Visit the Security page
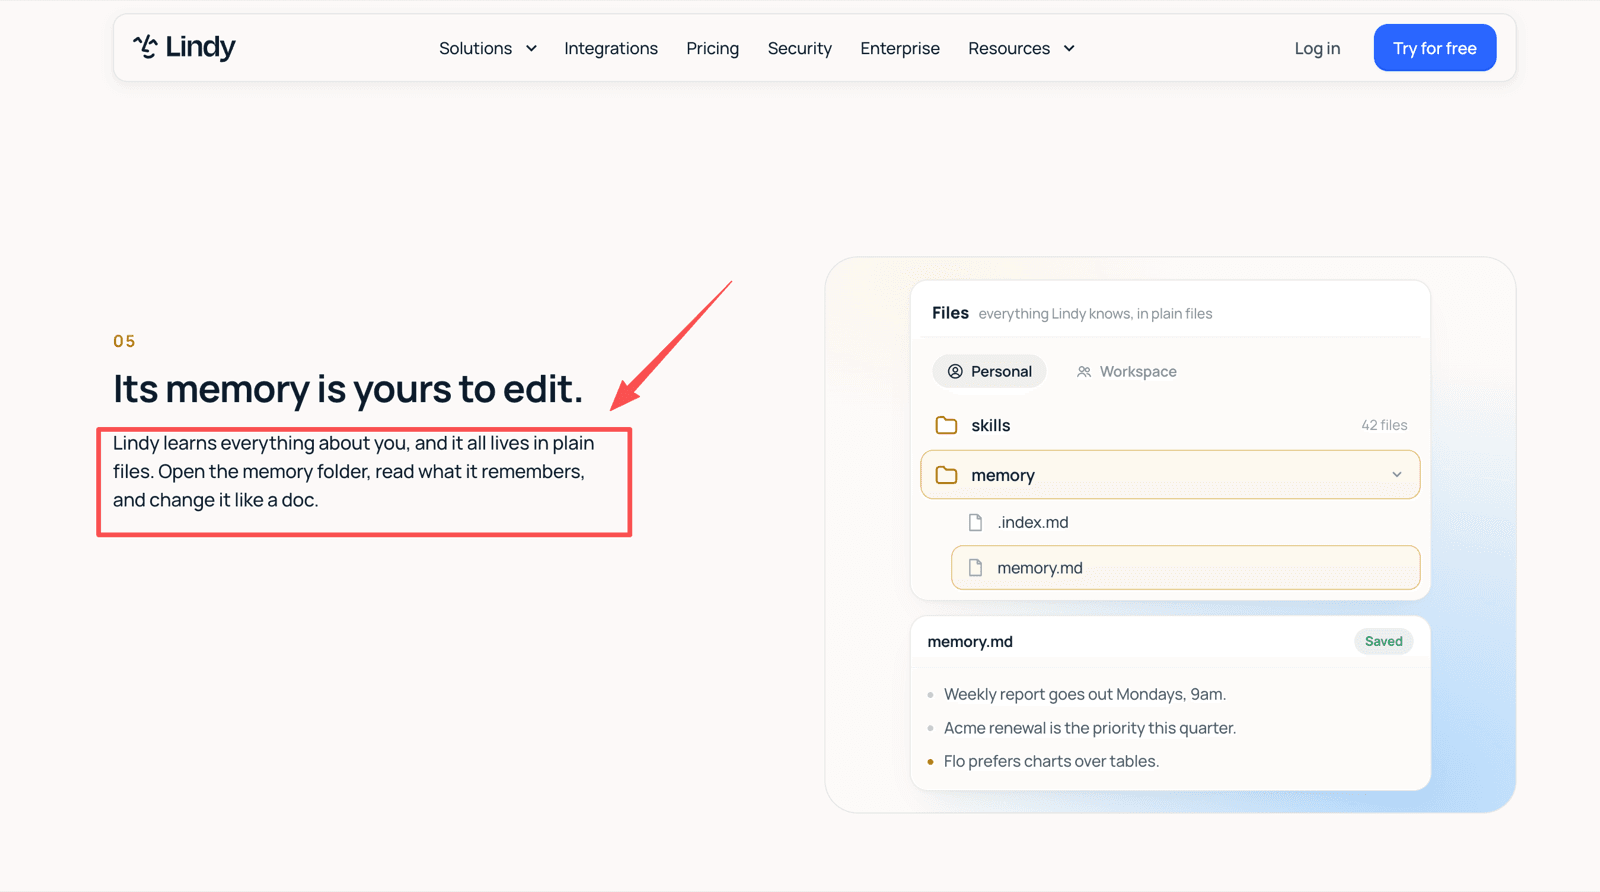Viewport: 1600px width, 892px height. (x=799, y=48)
